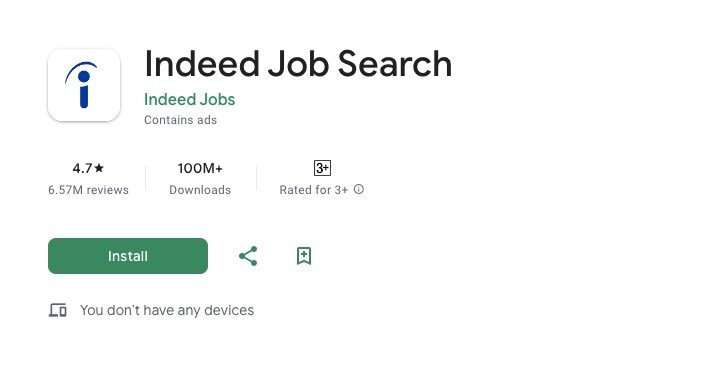Click the Indeed Job Search title
This screenshot has height=381, width=707.
coord(298,64)
